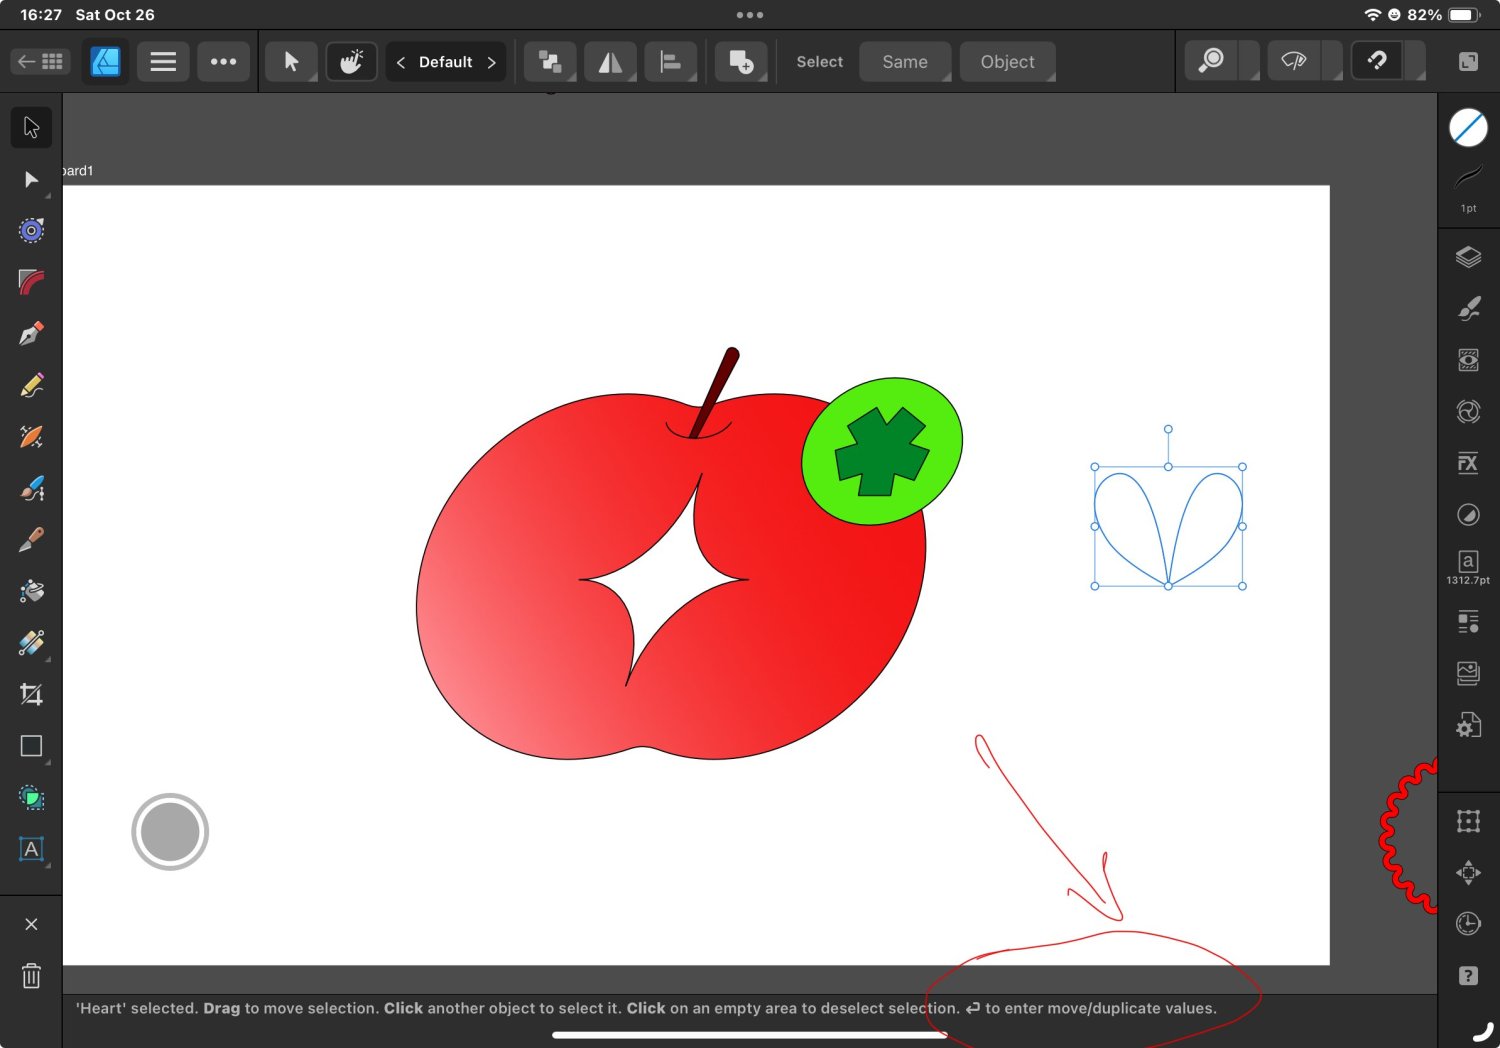Screen dimensions: 1500x1048
Task: Select the Node tool
Action: 31,179
